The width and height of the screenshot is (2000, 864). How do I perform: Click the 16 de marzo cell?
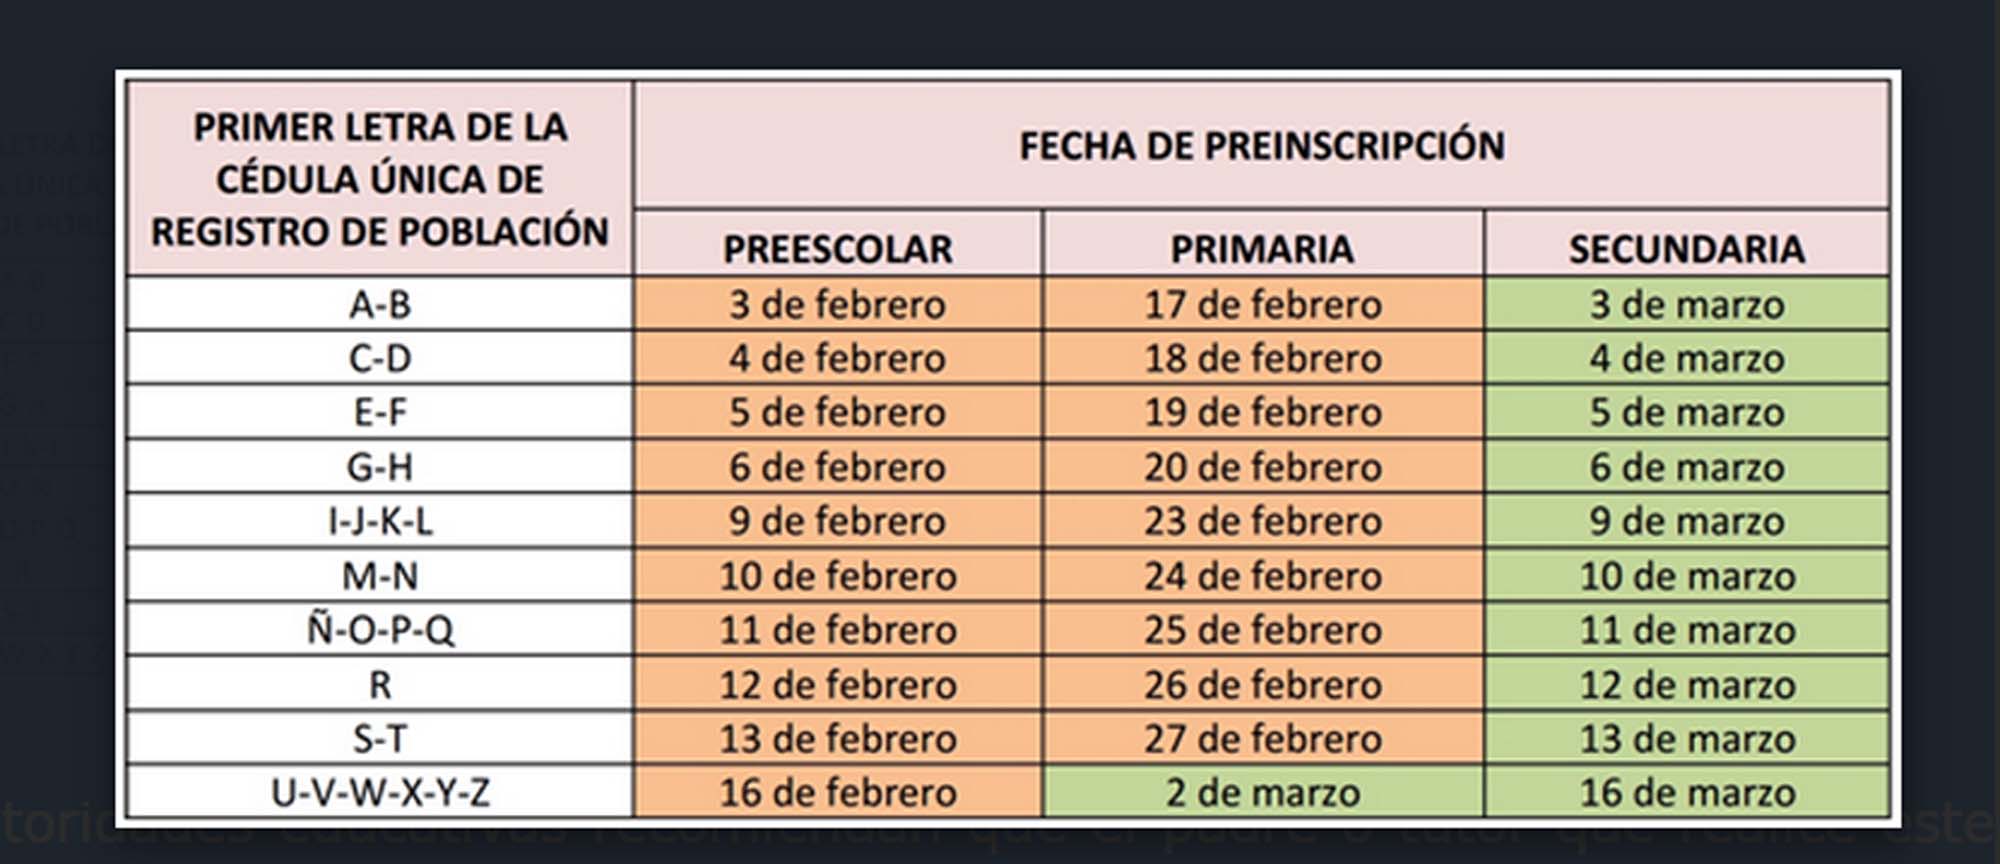[x=1686, y=793]
